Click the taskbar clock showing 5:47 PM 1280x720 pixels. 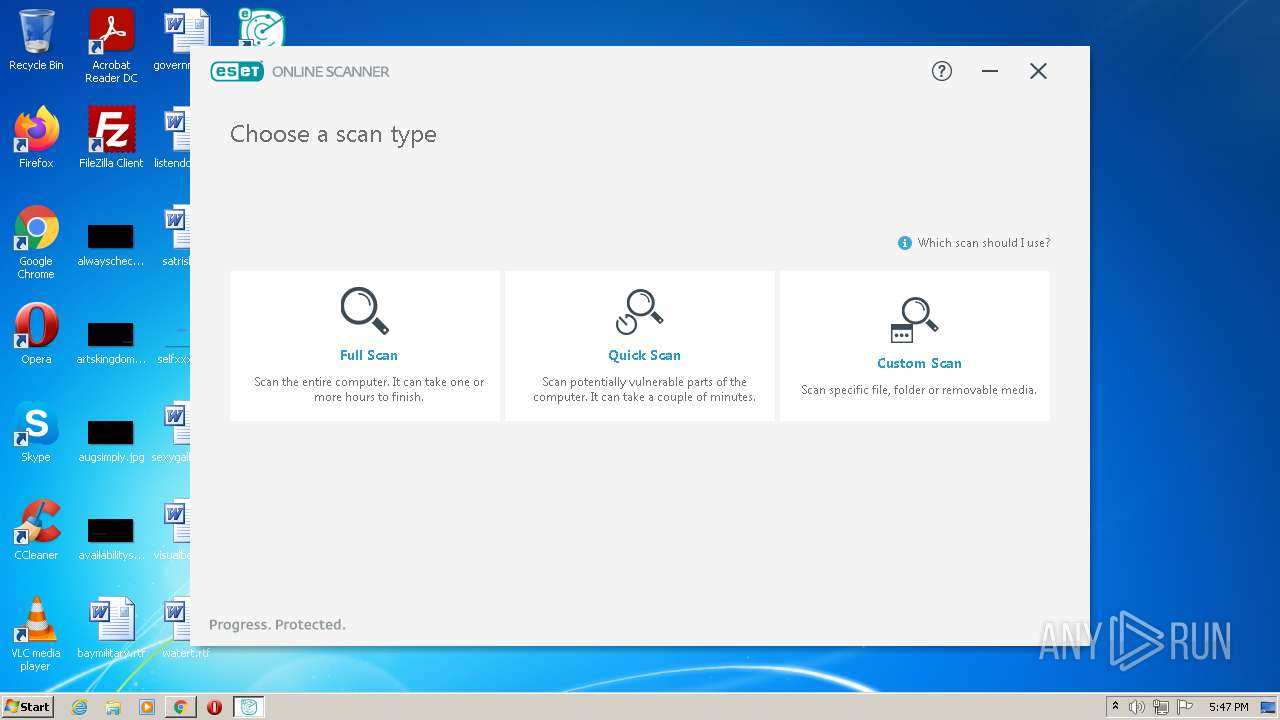pos(1228,707)
